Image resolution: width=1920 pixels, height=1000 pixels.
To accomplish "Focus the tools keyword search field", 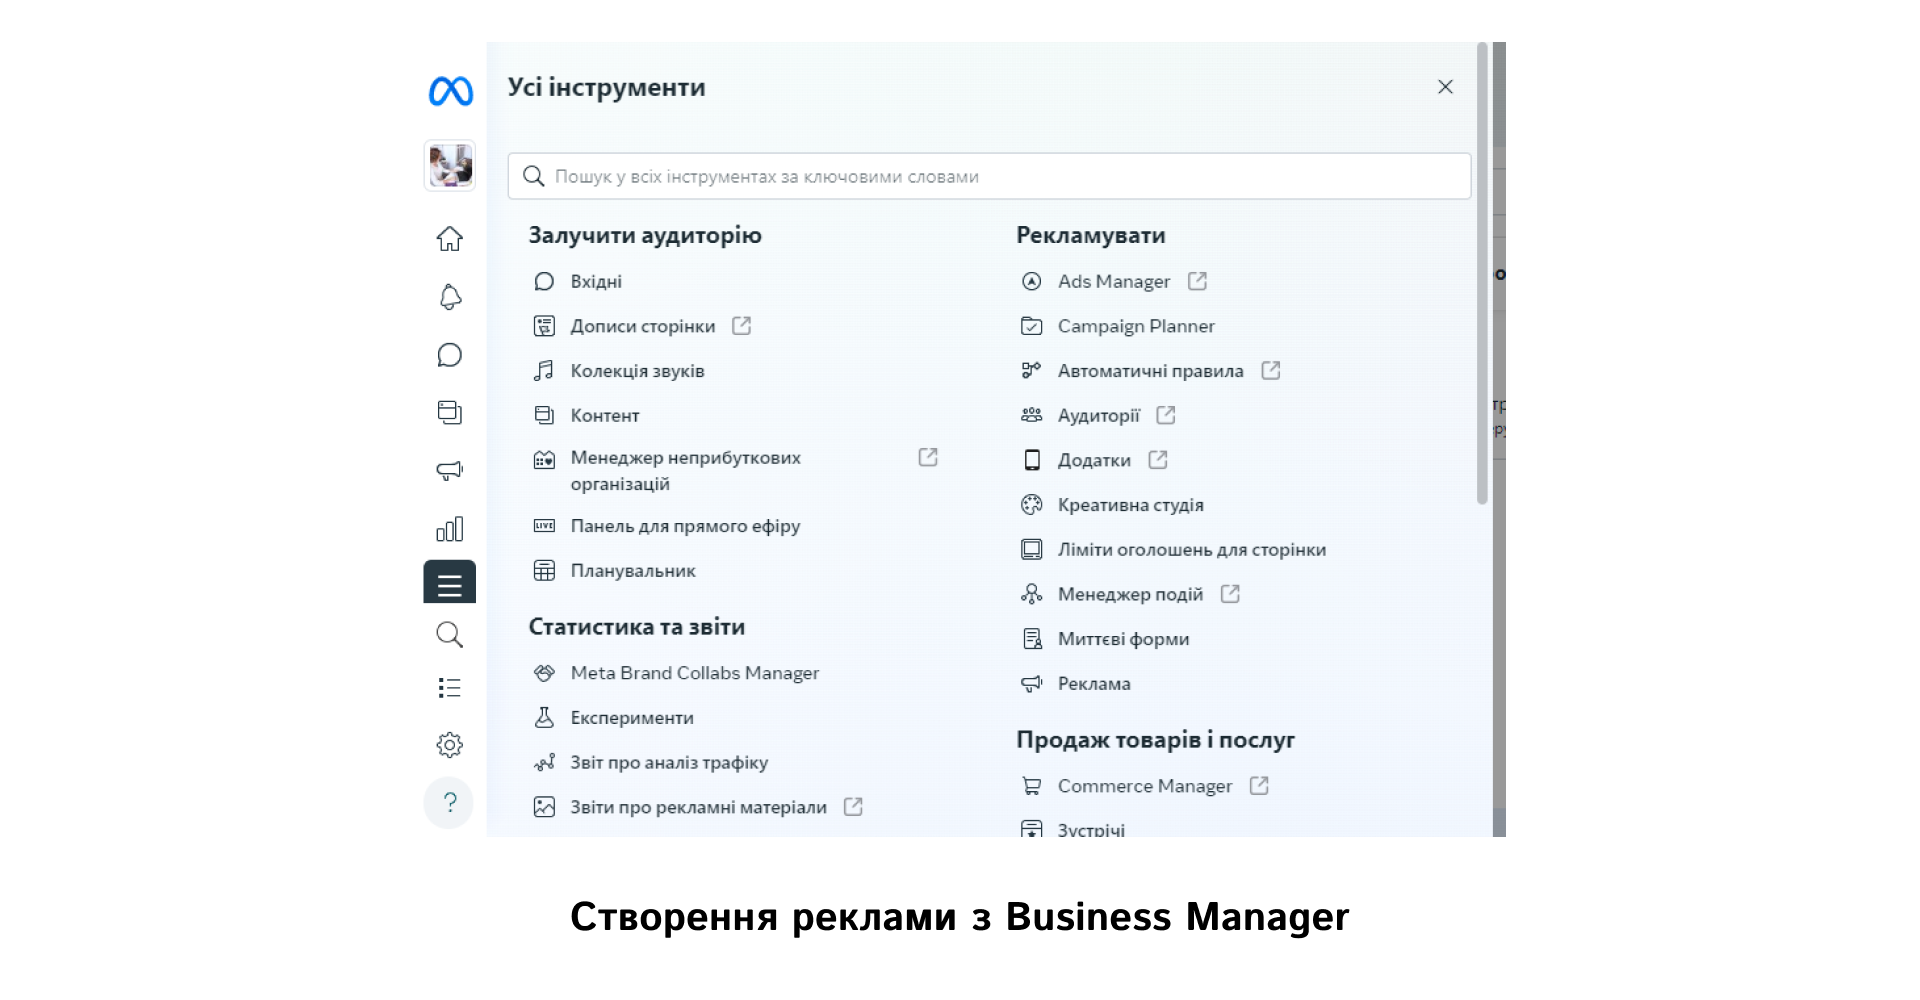I will (989, 176).
